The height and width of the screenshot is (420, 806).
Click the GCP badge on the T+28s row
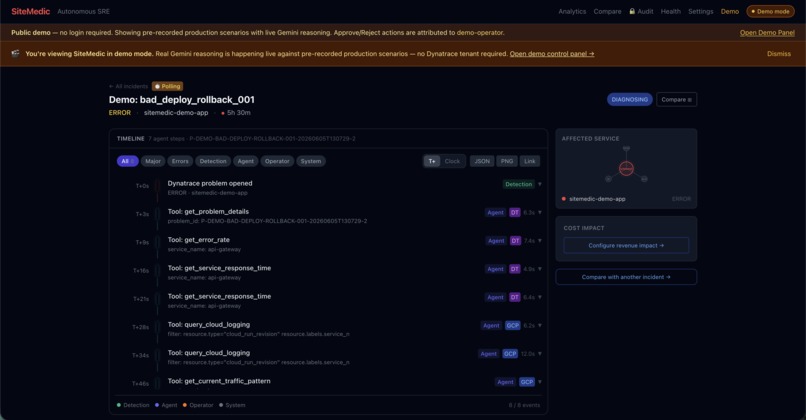(x=512, y=325)
